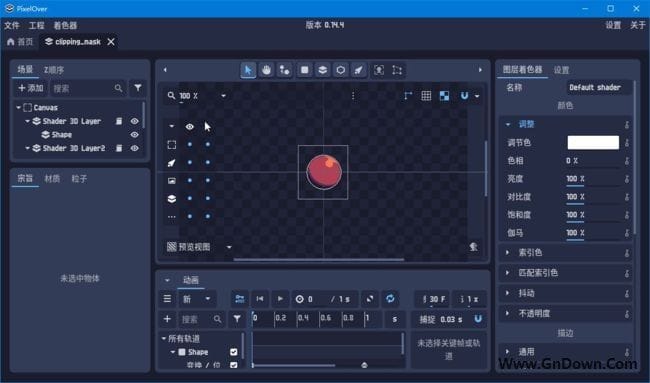
Task: Click the three vertical dots in viewport
Action: click(x=353, y=96)
